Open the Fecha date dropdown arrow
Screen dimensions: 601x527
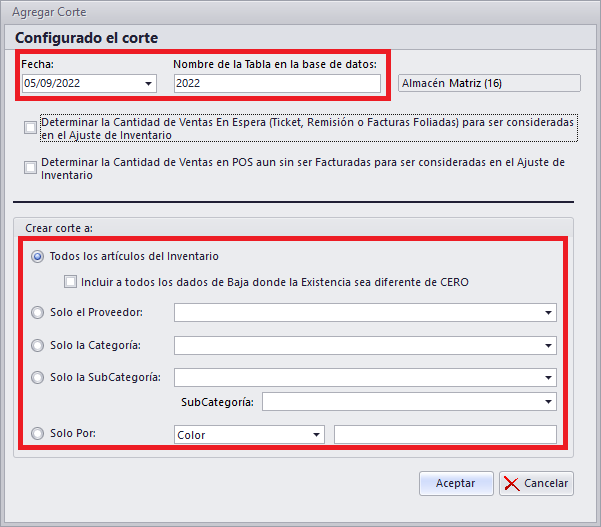click(148, 84)
